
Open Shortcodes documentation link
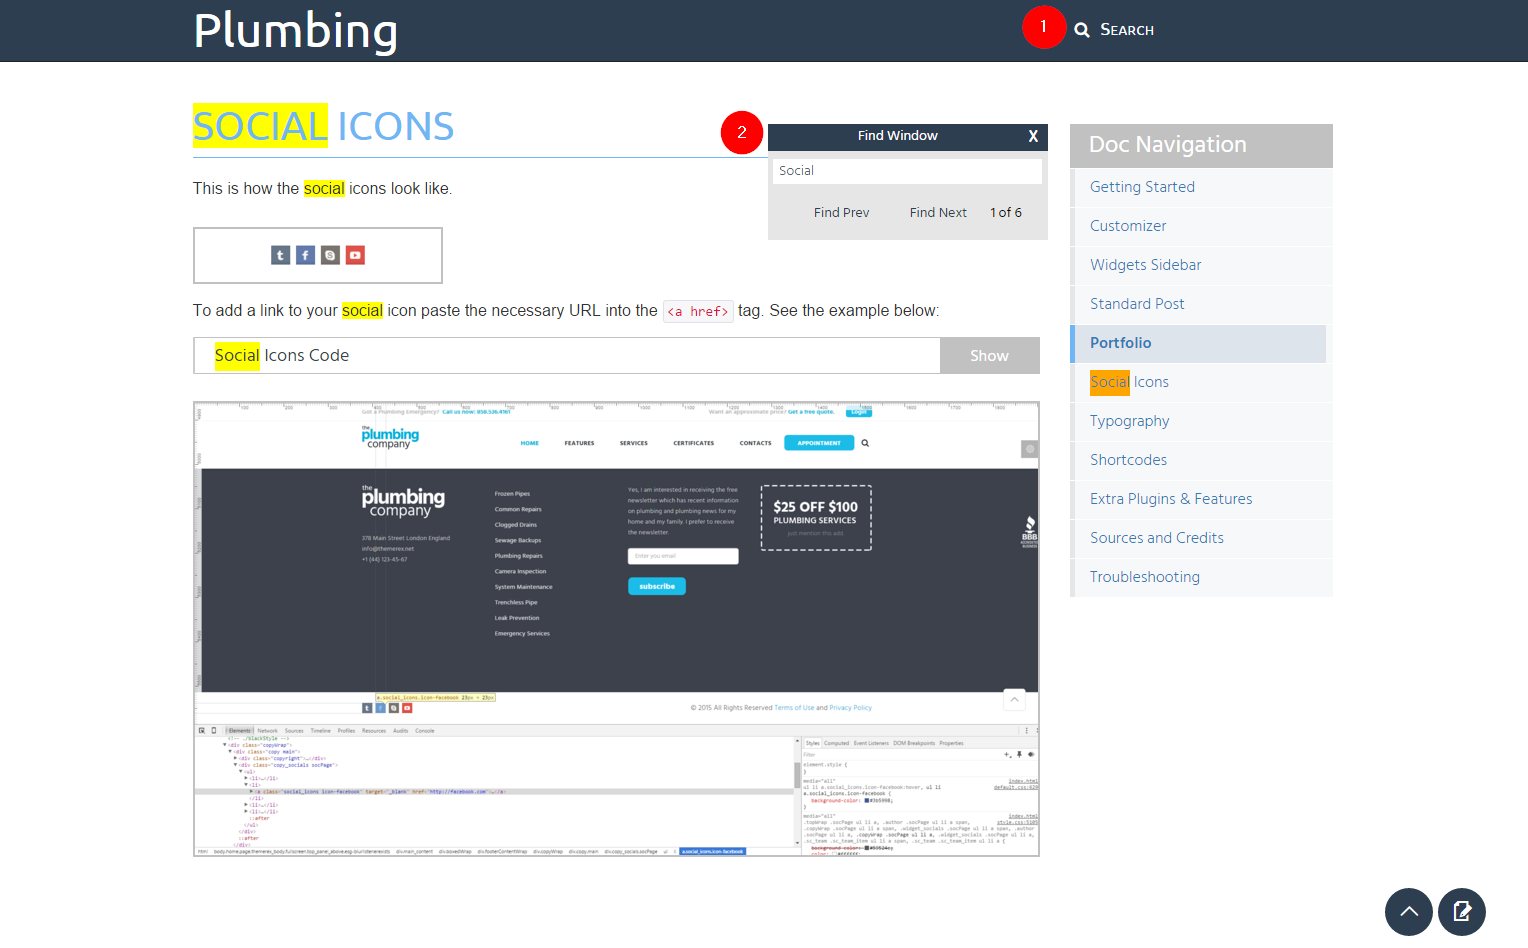coord(1128,460)
